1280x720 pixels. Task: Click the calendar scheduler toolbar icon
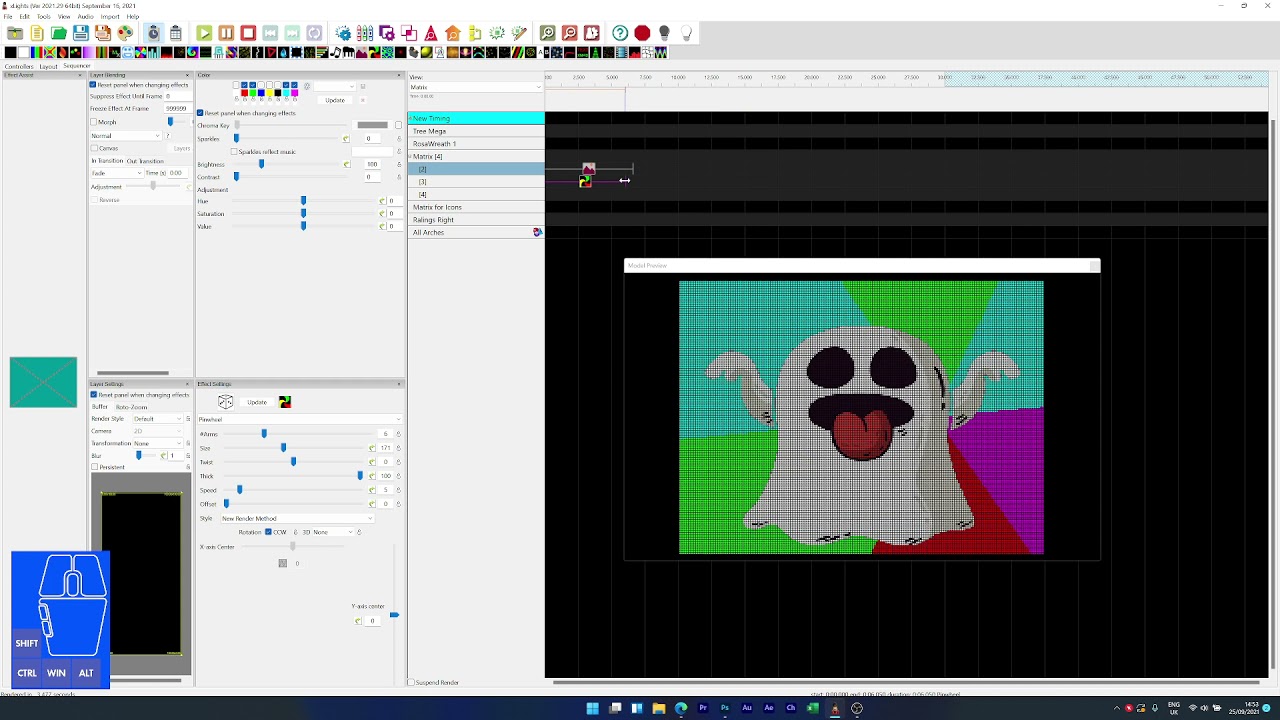coord(176,33)
